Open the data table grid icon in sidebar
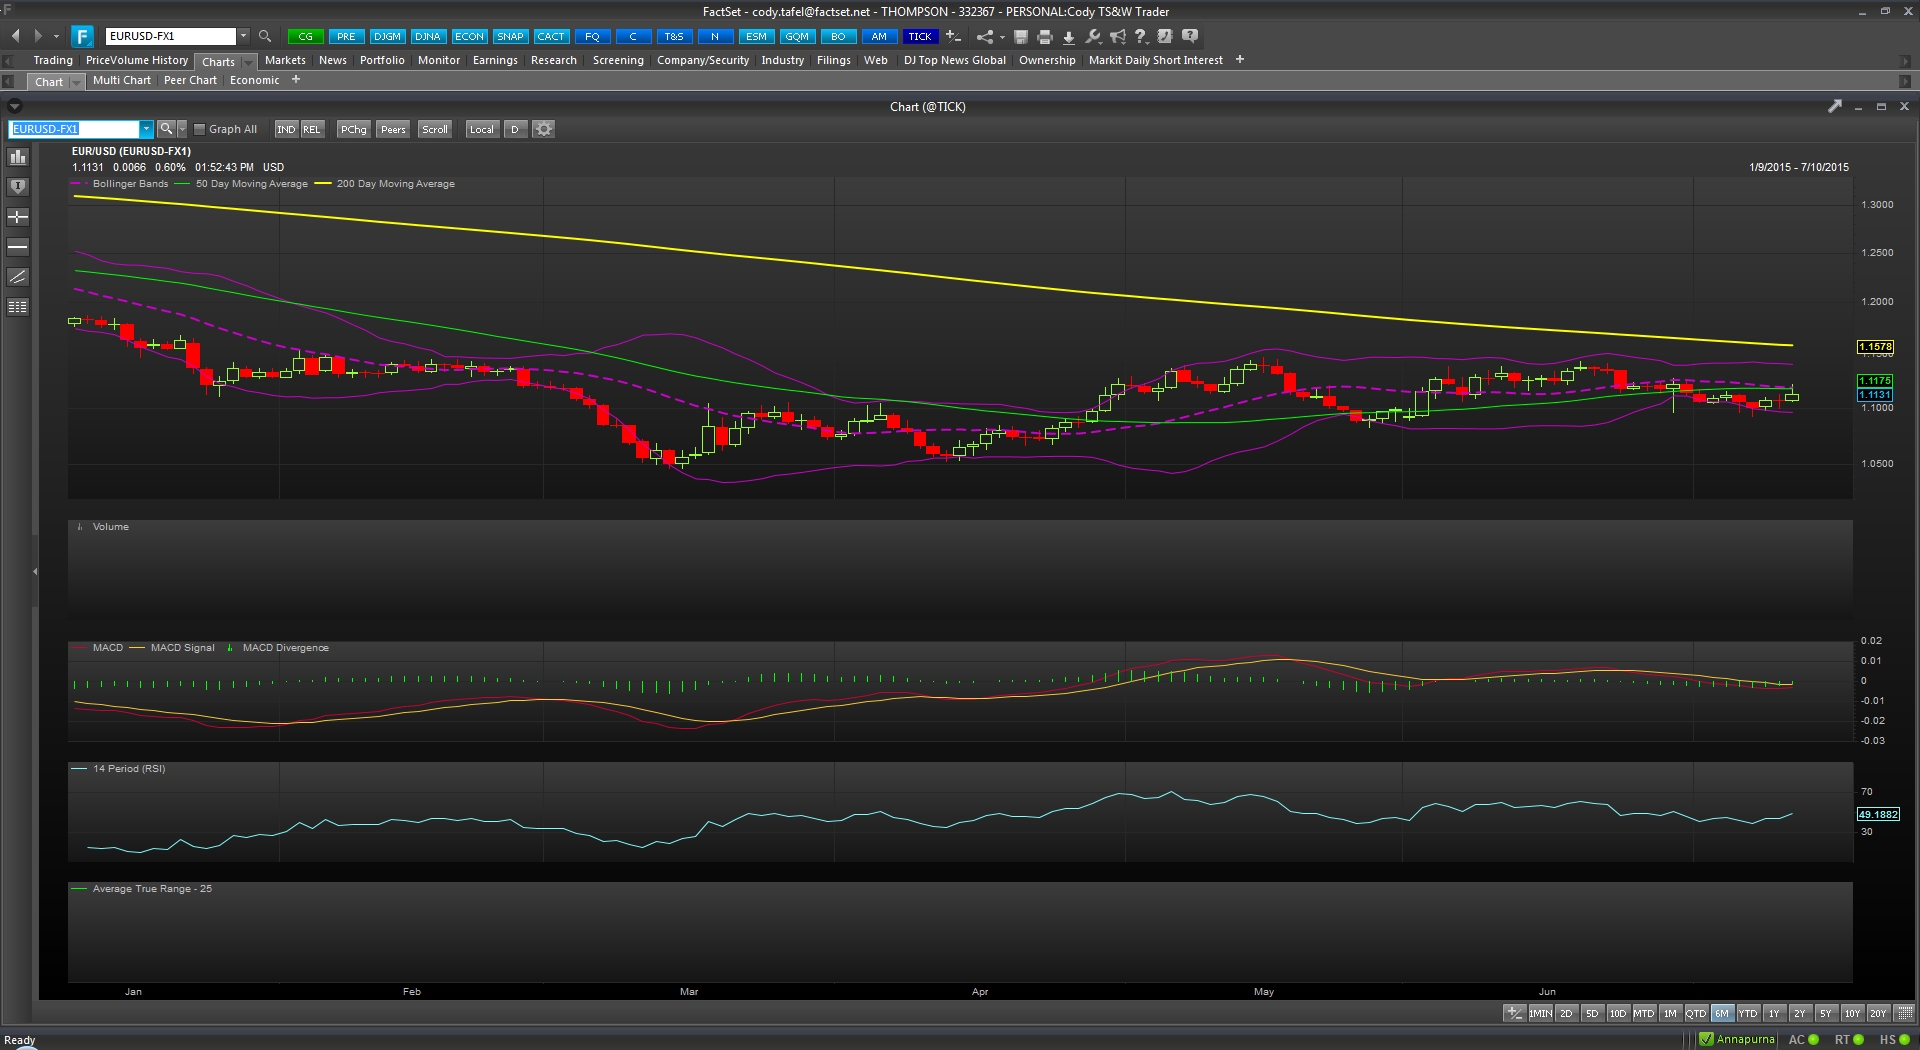The image size is (1920, 1050). pyautogui.click(x=18, y=307)
